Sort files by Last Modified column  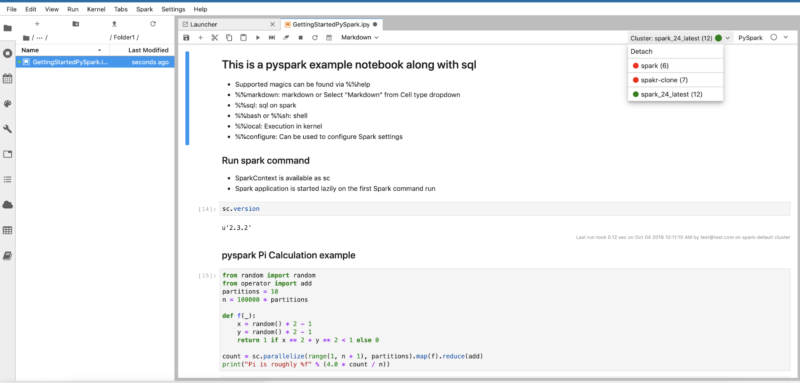point(142,50)
